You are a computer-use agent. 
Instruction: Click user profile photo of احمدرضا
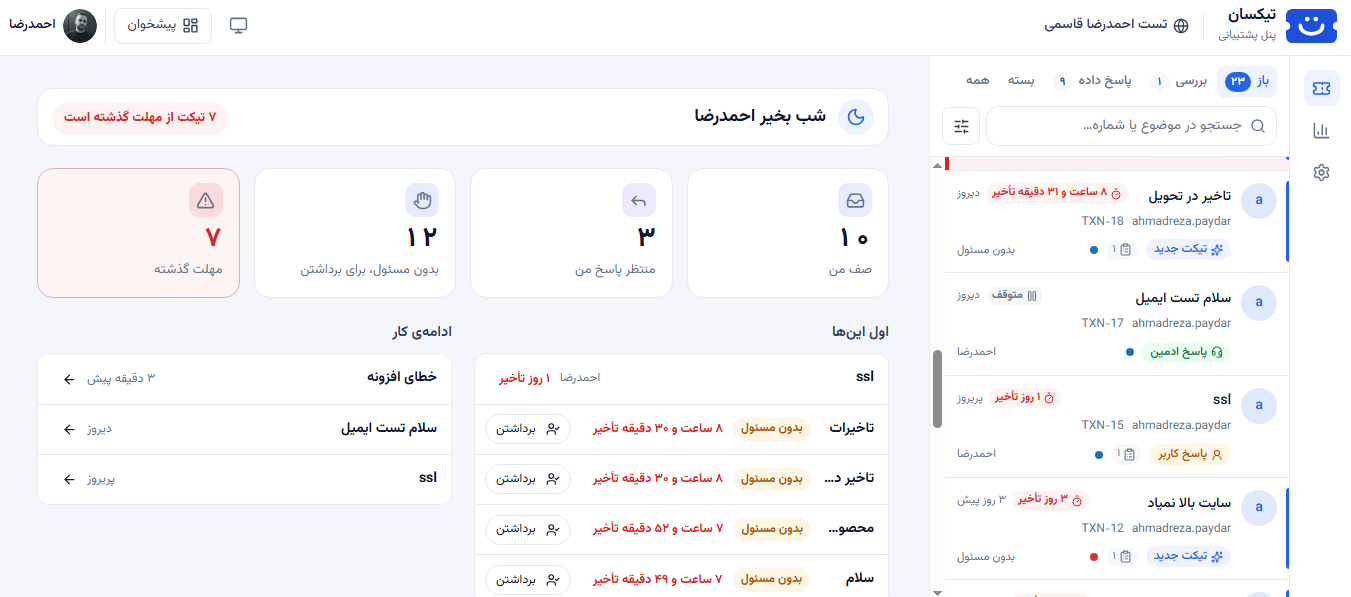(80, 25)
